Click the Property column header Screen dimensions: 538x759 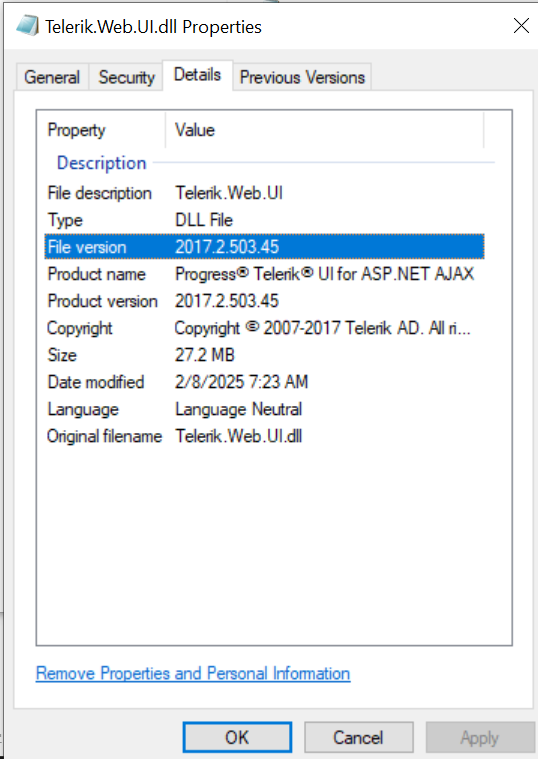click(x=77, y=130)
